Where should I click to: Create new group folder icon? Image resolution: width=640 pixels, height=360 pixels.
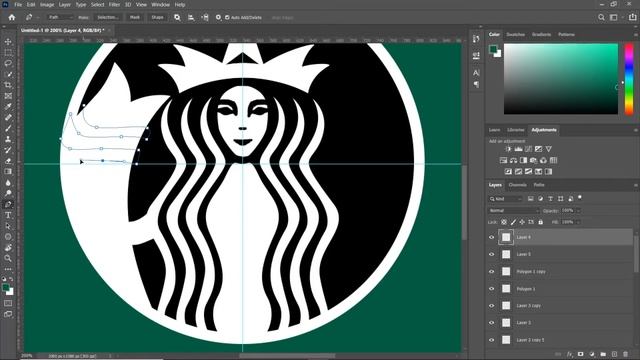(x=603, y=354)
